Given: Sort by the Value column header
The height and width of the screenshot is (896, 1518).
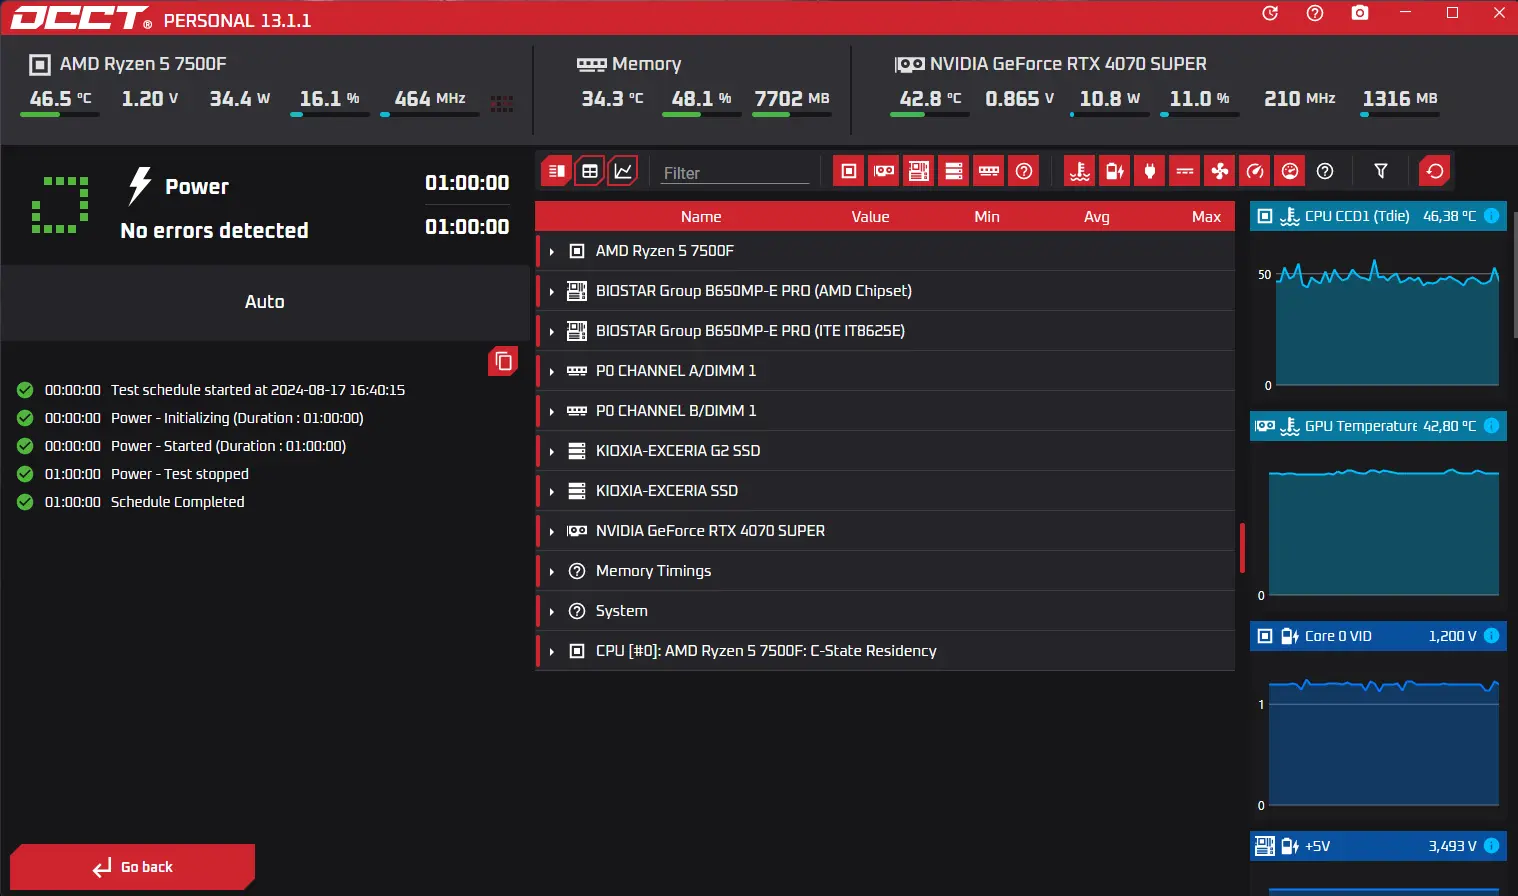Looking at the screenshot, I should coord(870,216).
